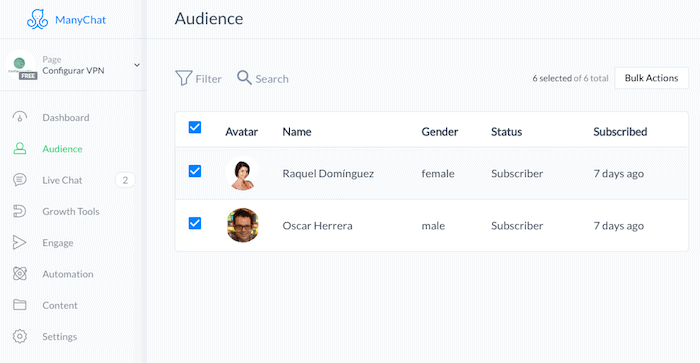Viewport: 700px width, 363px height.
Task: Click Oscar Herrera's Subscriber status cell
Action: (517, 225)
